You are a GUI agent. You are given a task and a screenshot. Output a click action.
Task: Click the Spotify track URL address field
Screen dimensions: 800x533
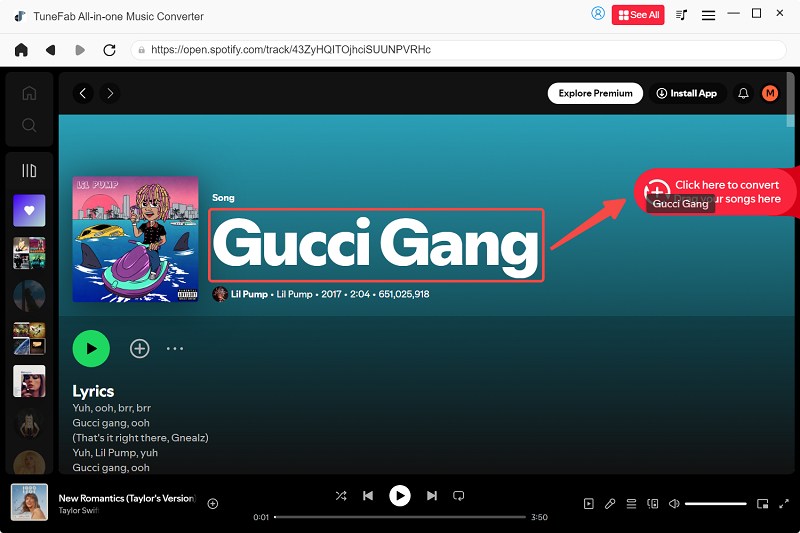coord(458,50)
